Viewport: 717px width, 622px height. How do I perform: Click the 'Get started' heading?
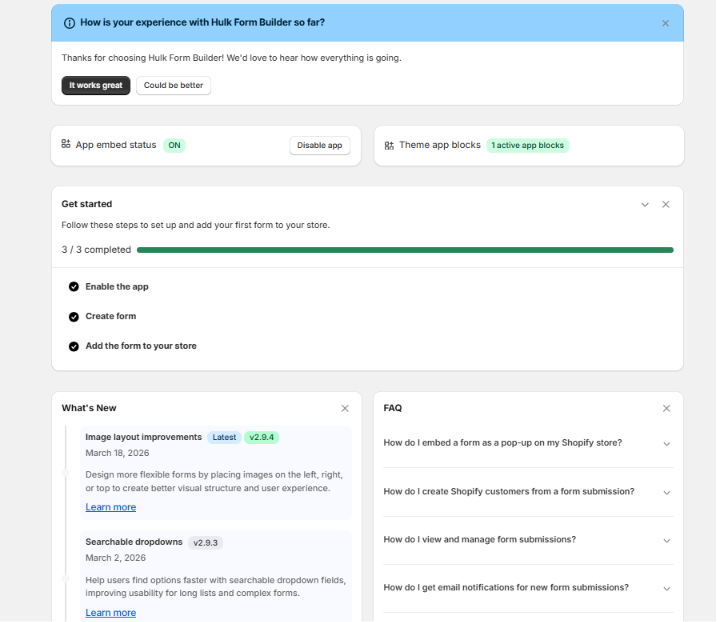[87, 204]
